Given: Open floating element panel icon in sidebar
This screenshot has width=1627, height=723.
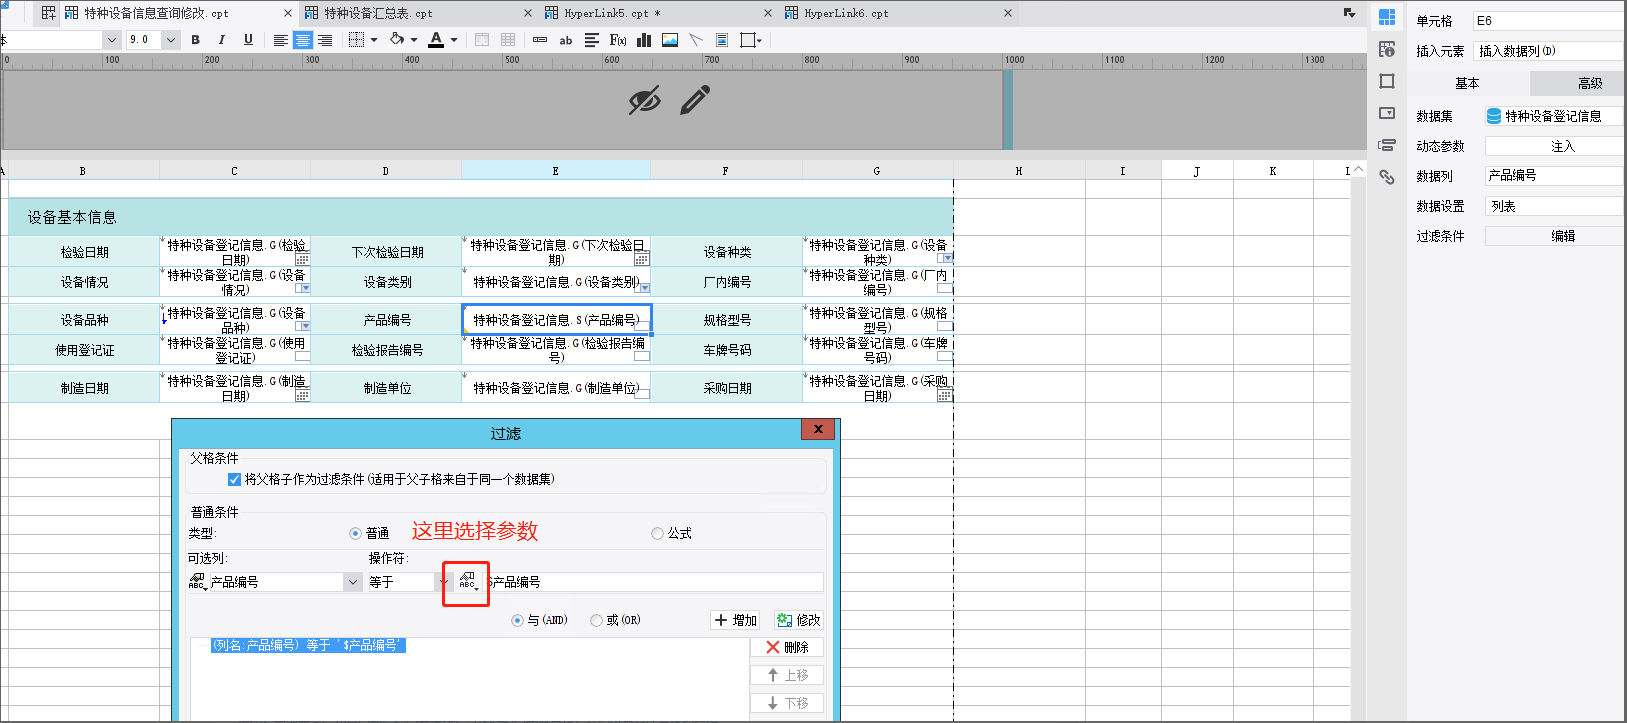Looking at the screenshot, I should 1387,81.
